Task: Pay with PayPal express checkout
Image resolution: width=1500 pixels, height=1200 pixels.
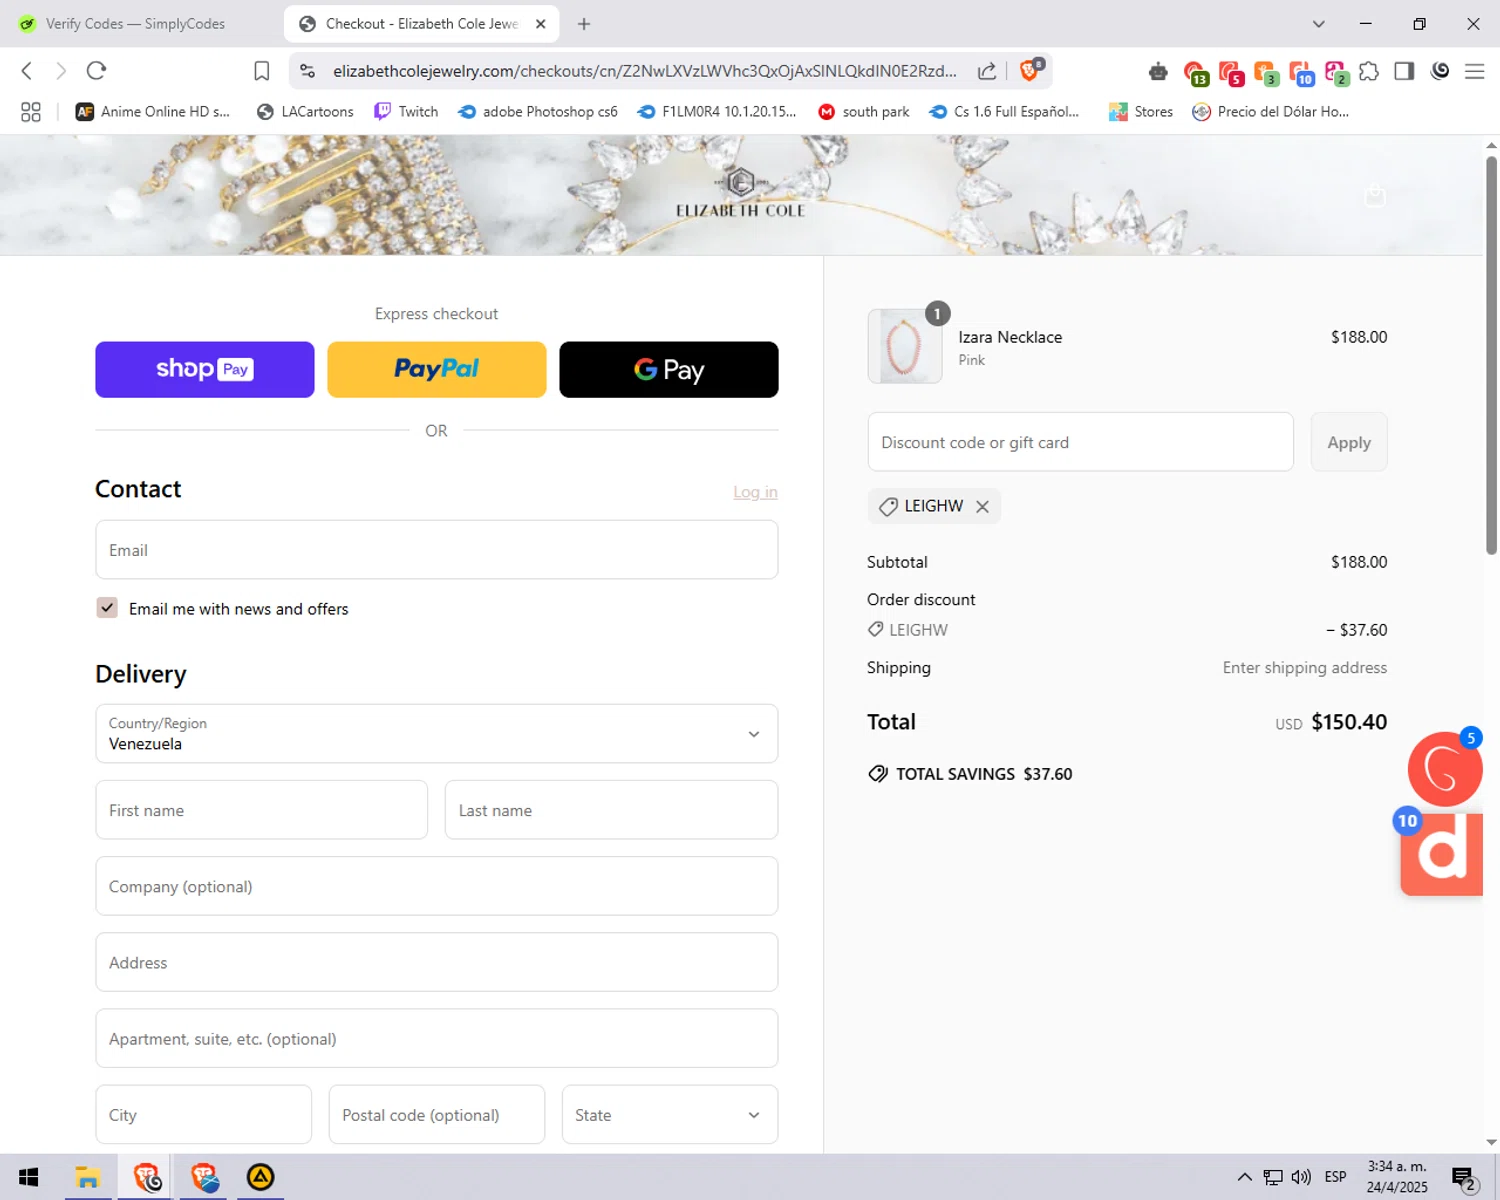Action: click(x=437, y=370)
